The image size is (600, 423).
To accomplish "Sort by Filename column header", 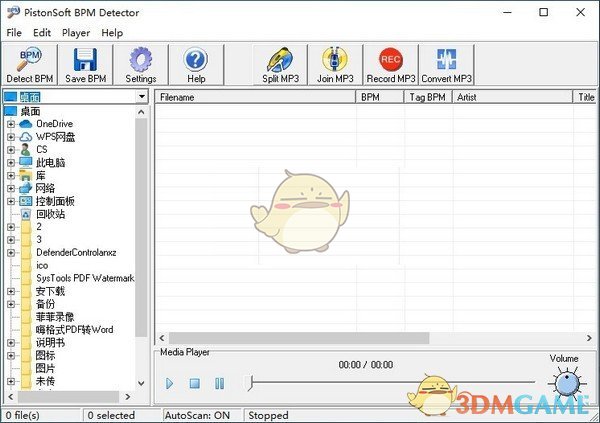I will tap(255, 97).
